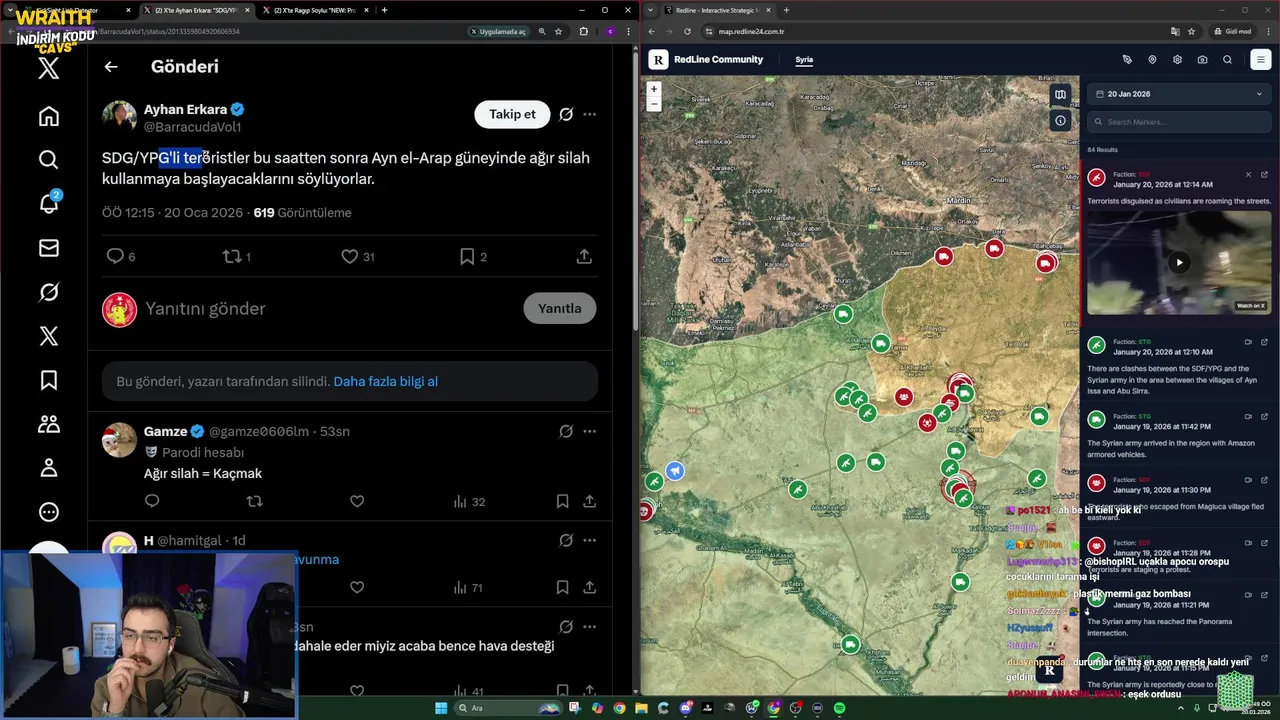Click the RedLine header search icon
1280x720 pixels.
[x=1227, y=60]
